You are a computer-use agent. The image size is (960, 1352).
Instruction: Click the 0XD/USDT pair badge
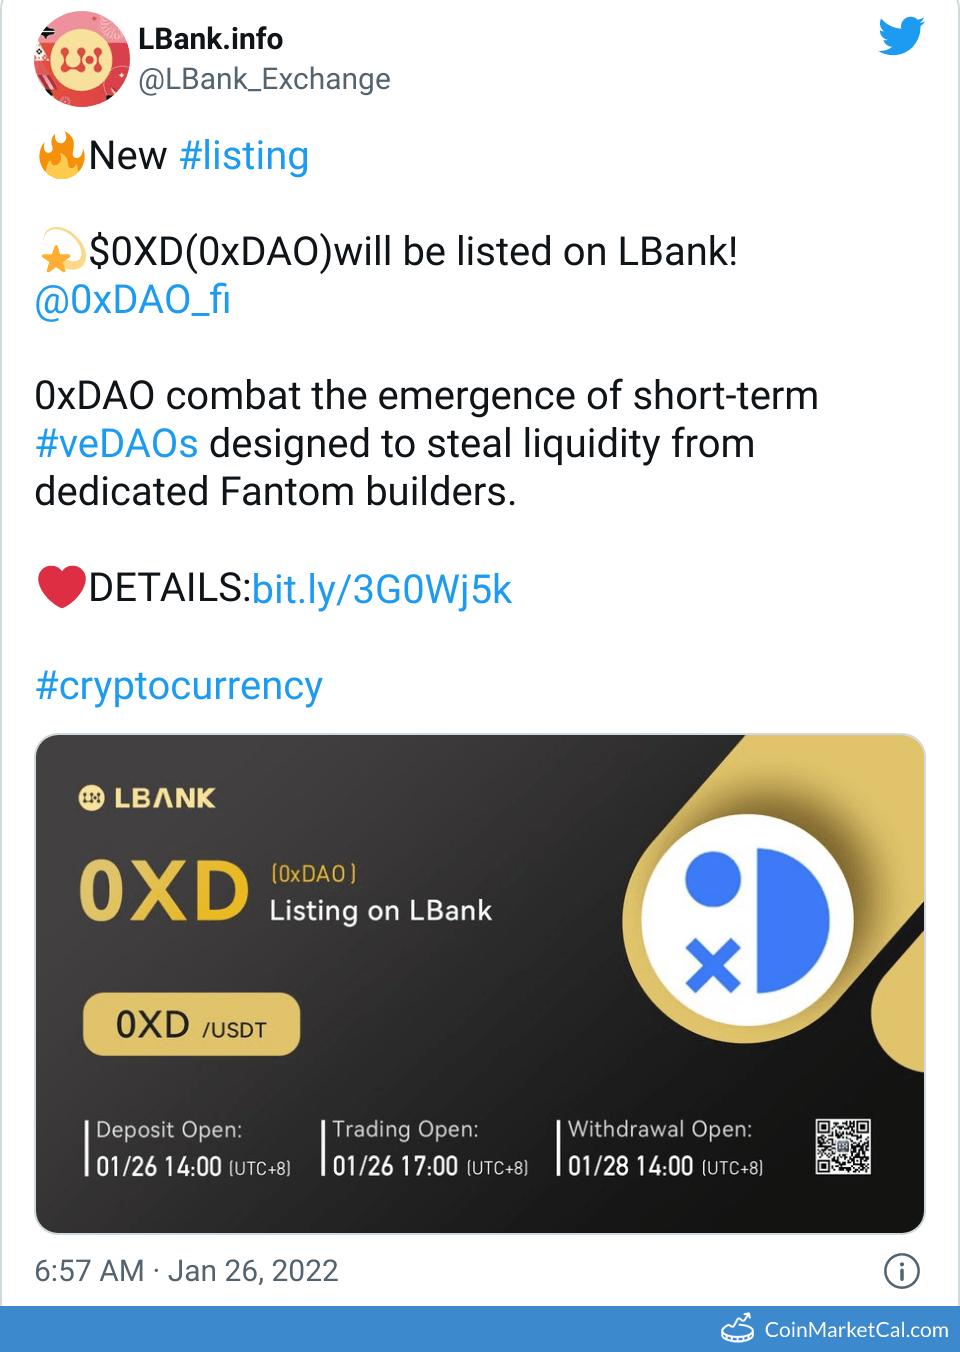pos(191,1024)
